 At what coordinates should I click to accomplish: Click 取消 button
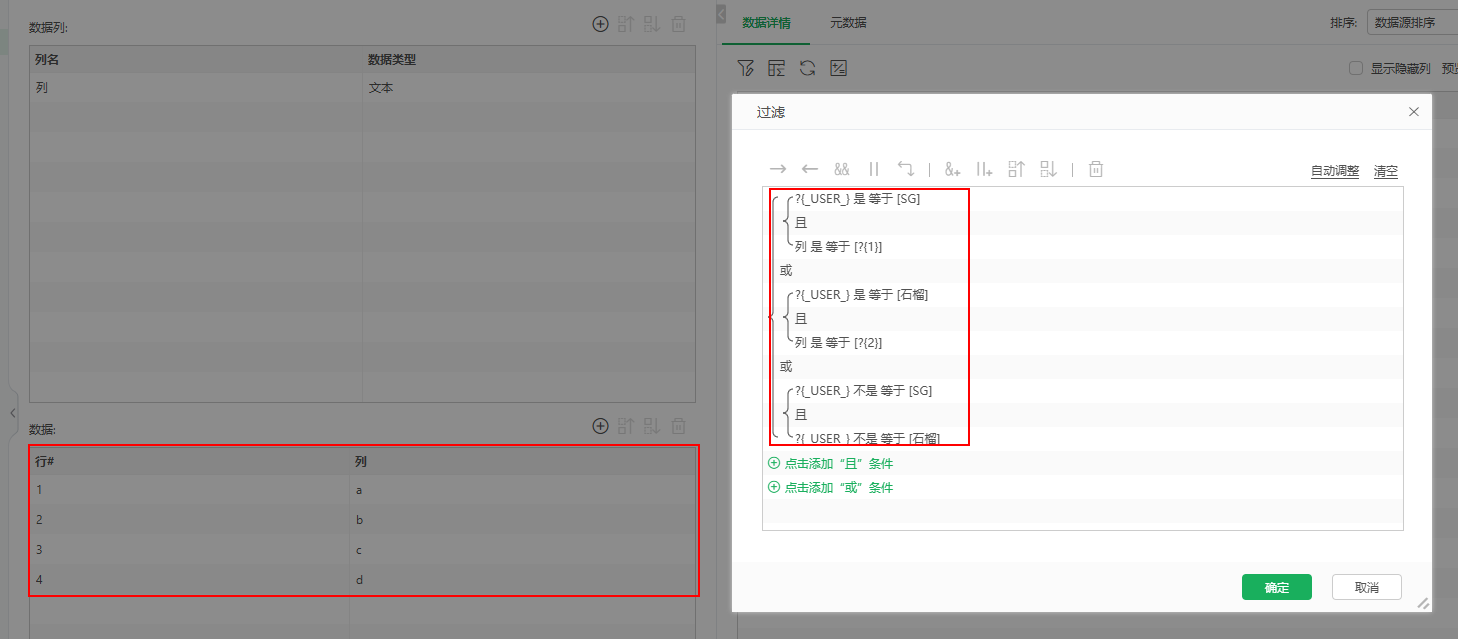[x=1367, y=587]
